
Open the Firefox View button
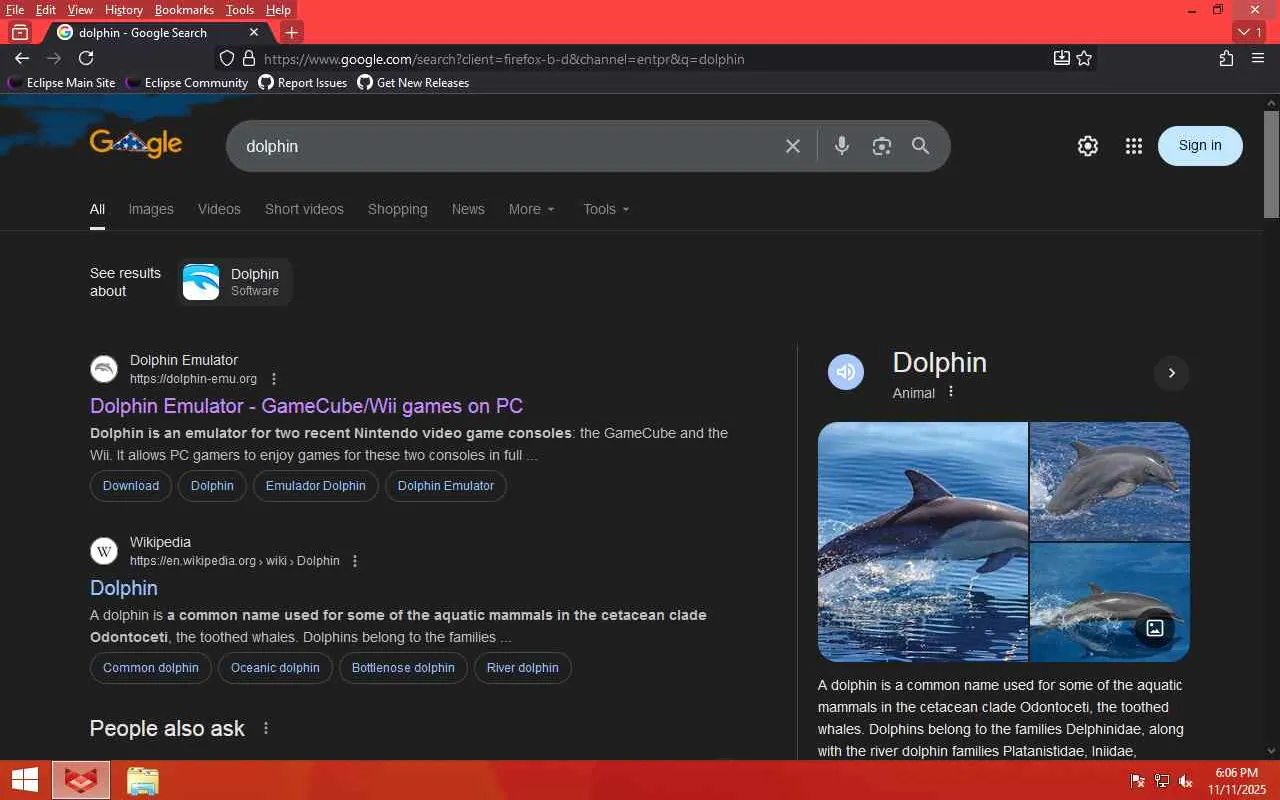pos(20,32)
